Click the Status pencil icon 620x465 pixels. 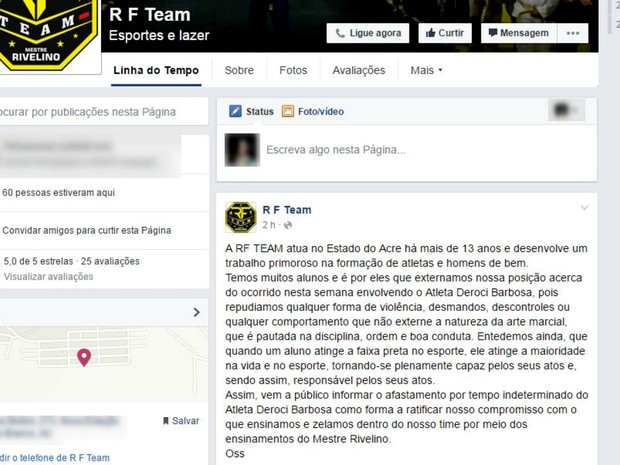(235, 112)
